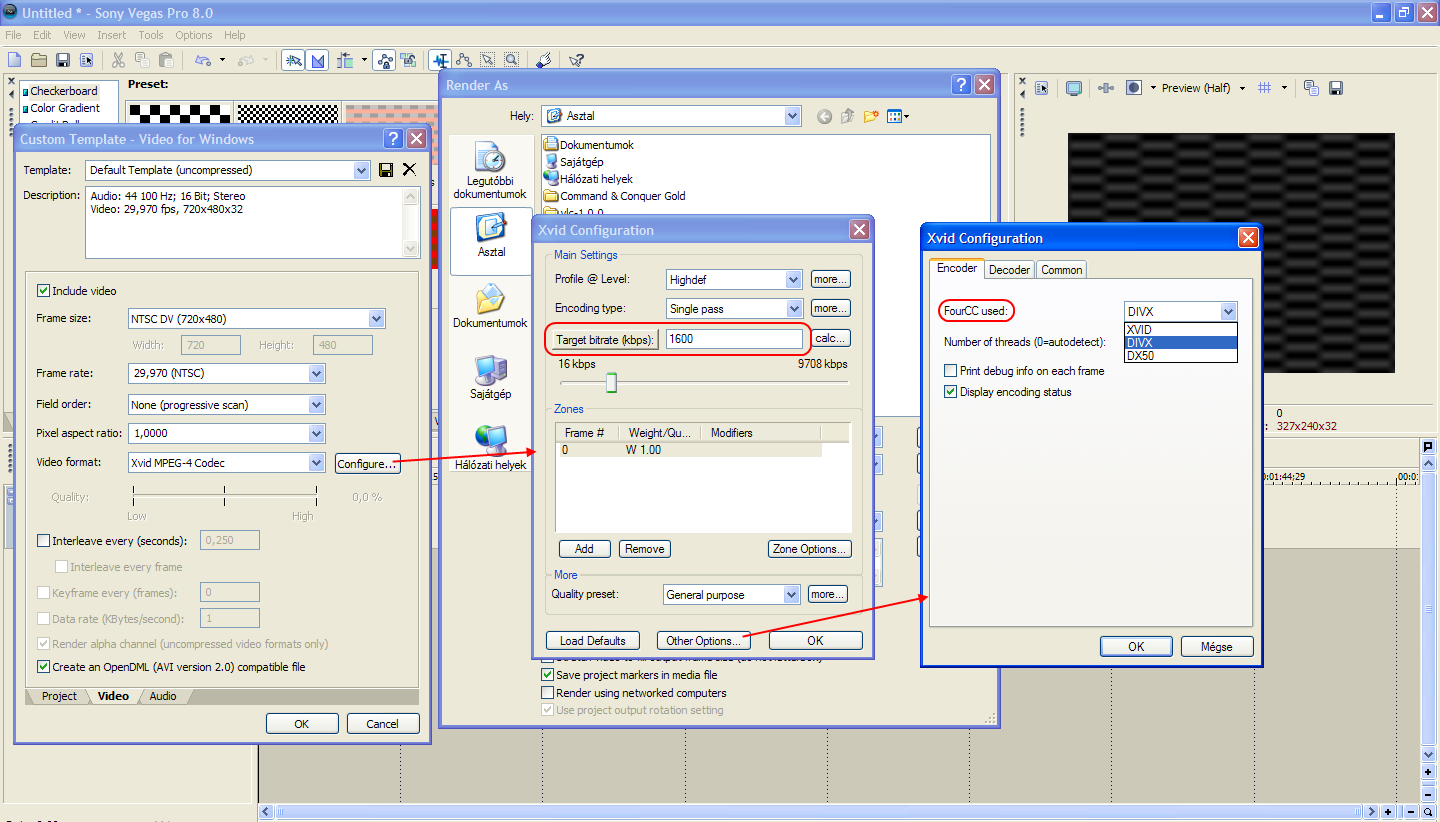This screenshot has width=1440, height=822.
Task: Switch to Decoder tab in Xvid Configuration
Action: pyautogui.click(x=1009, y=270)
